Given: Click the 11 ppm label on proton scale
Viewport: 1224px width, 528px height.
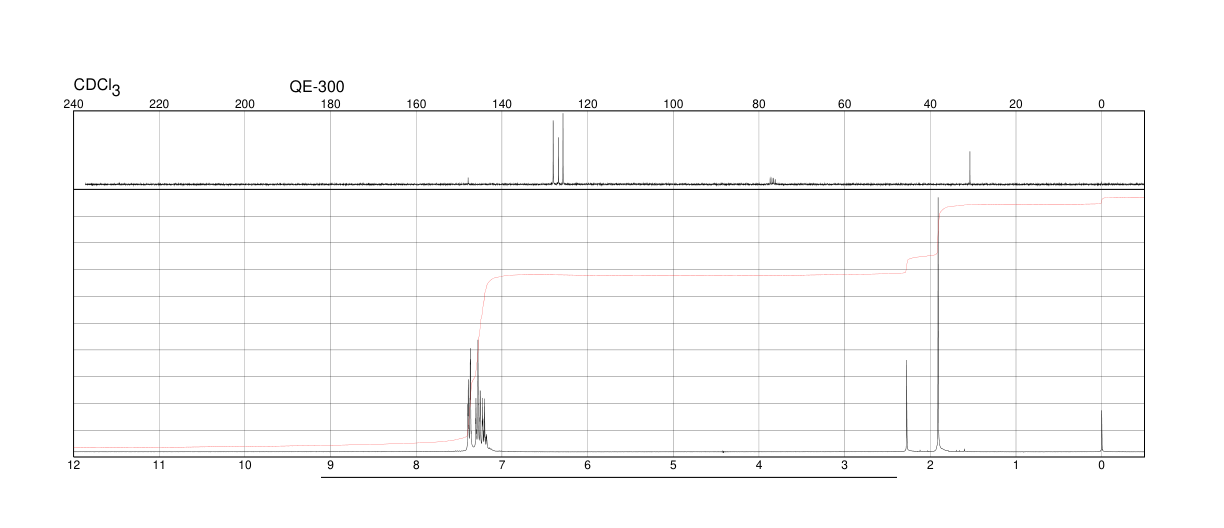Looking at the screenshot, I should click(159, 465).
